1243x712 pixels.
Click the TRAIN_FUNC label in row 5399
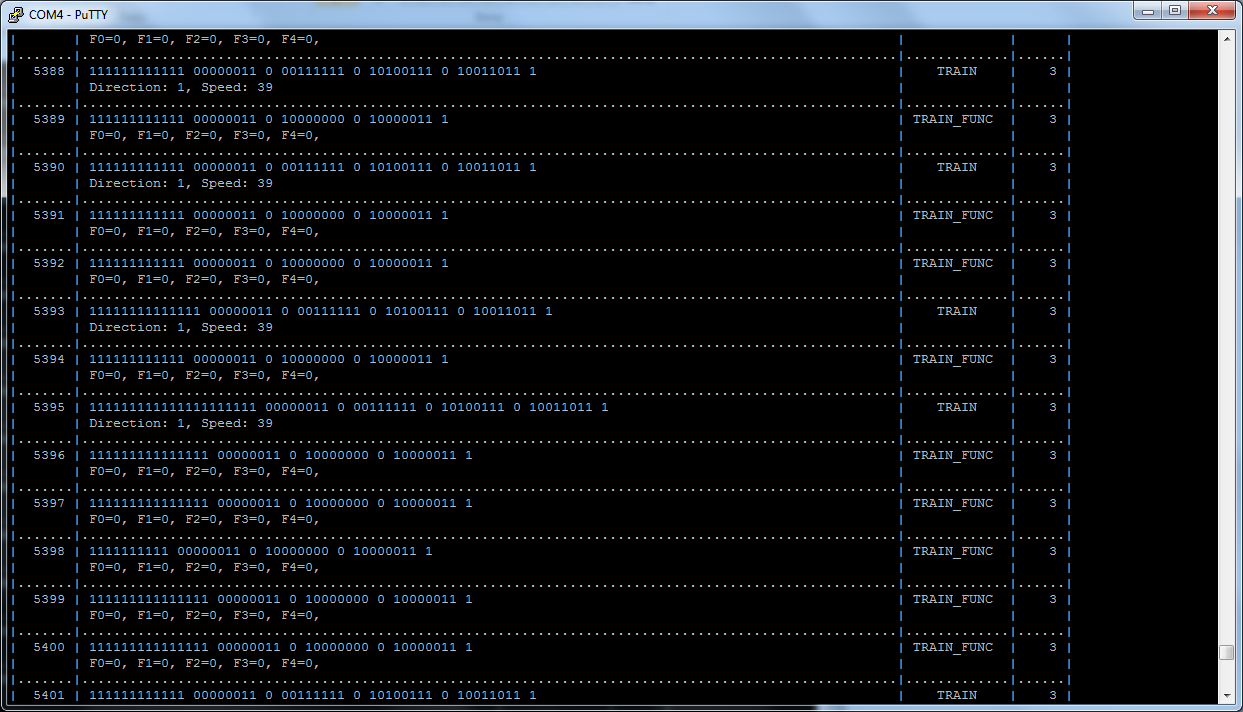(x=952, y=600)
